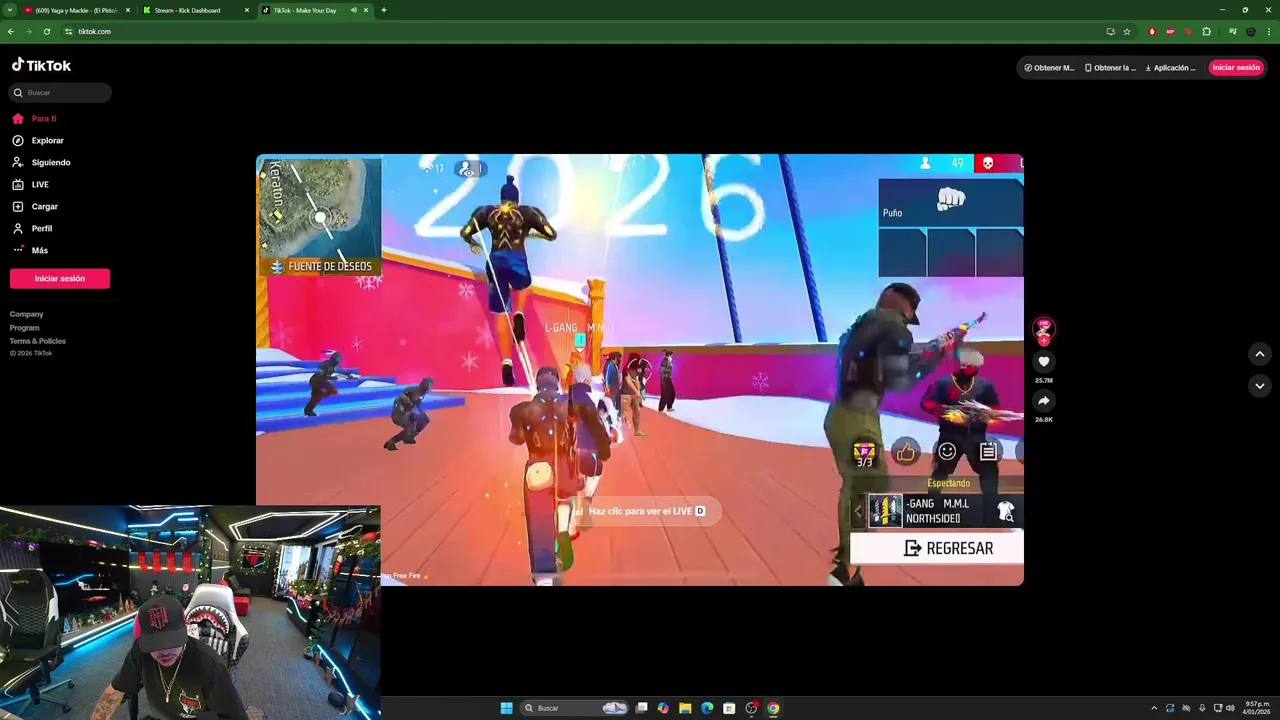Viewport: 1280px width, 720px height.
Task: Click the in-game list icon
Action: coord(988,452)
